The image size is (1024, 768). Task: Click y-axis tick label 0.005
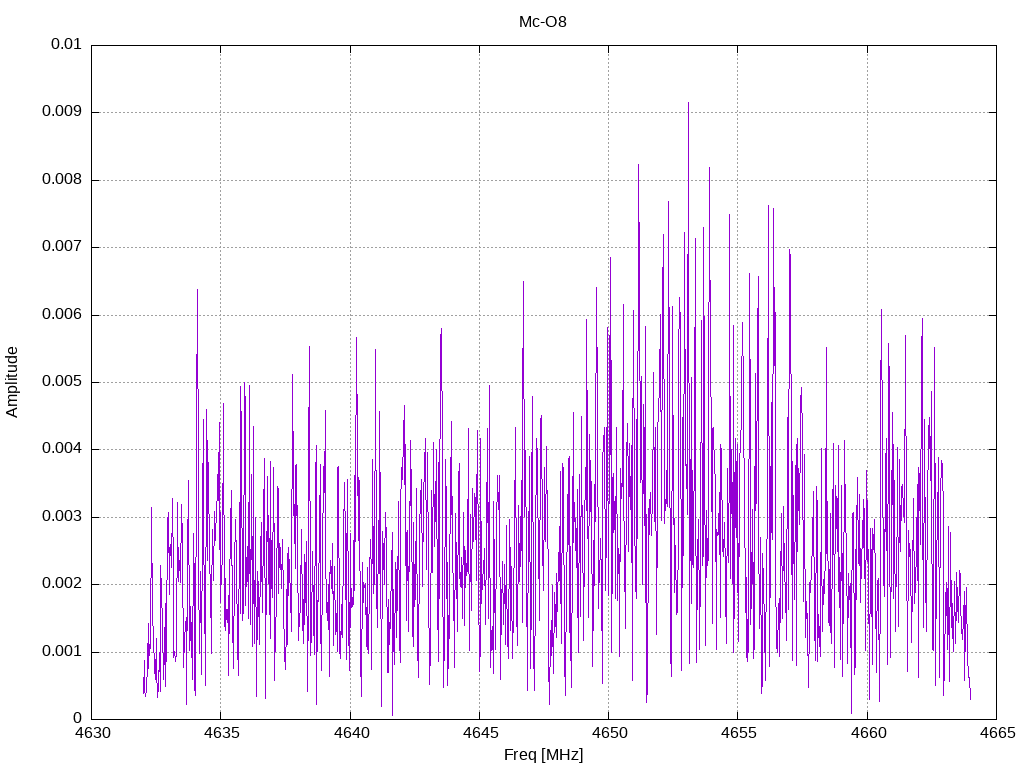point(62,382)
